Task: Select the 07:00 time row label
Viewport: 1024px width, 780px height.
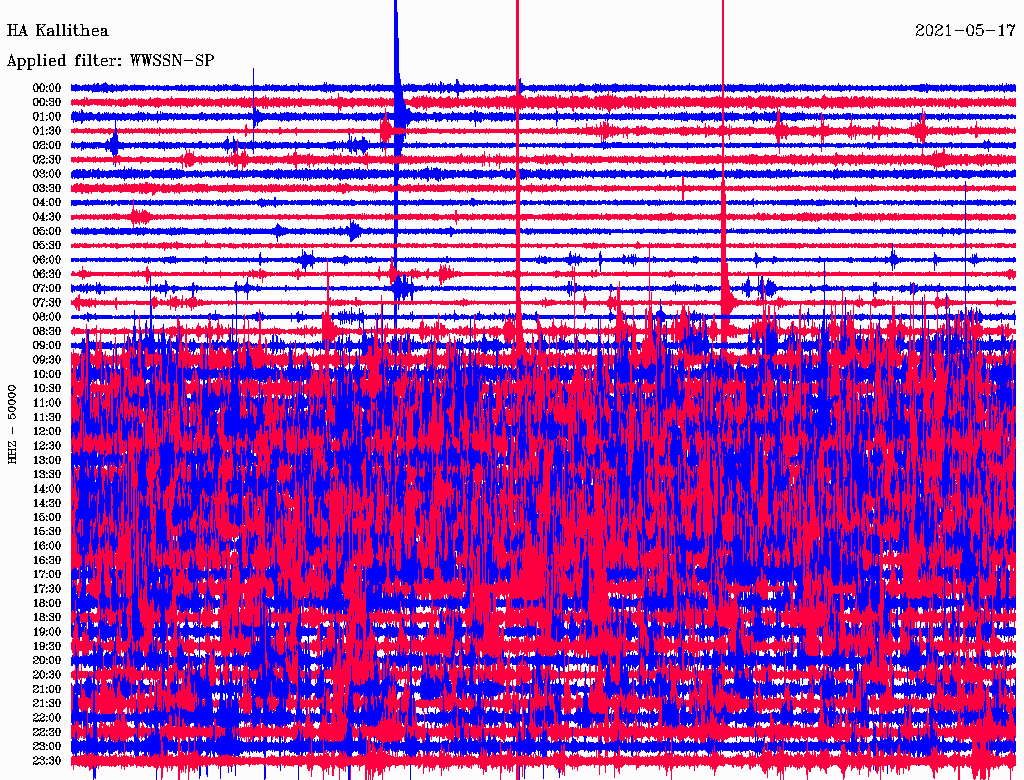Action: pyautogui.click(x=47, y=288)
